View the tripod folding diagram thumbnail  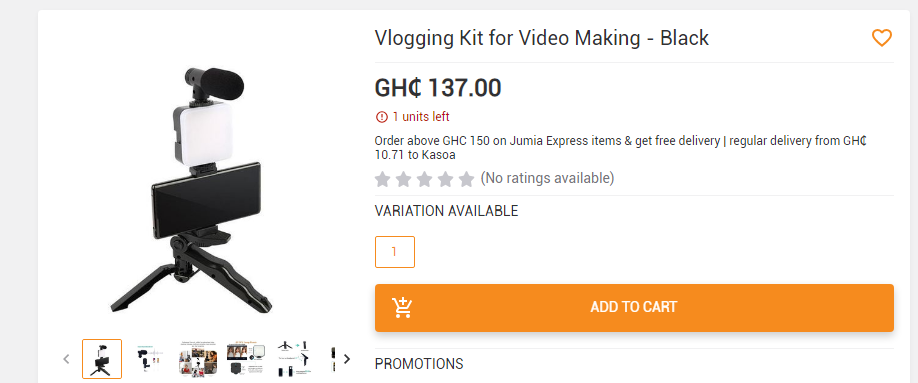click(294, 359)
